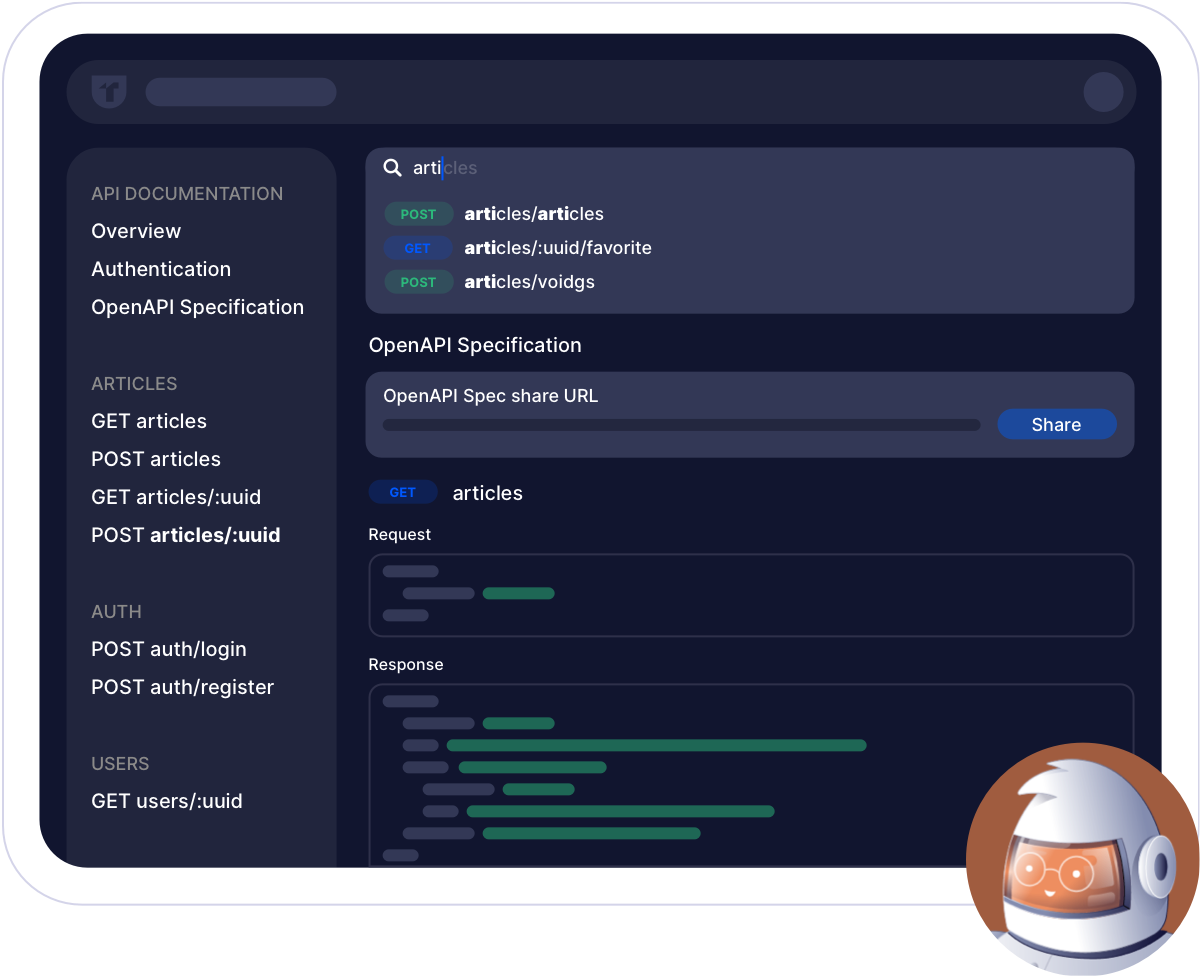Screen dimensions: 1200x976
Task: Click the POST badge next to articles/articles
Action: click(419, 214)
